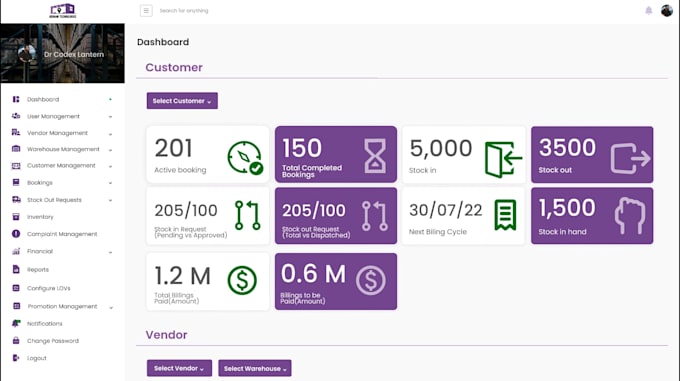Click the Dr Codex Lantern profile banner
680x381 pixels.
coord(62,53)
